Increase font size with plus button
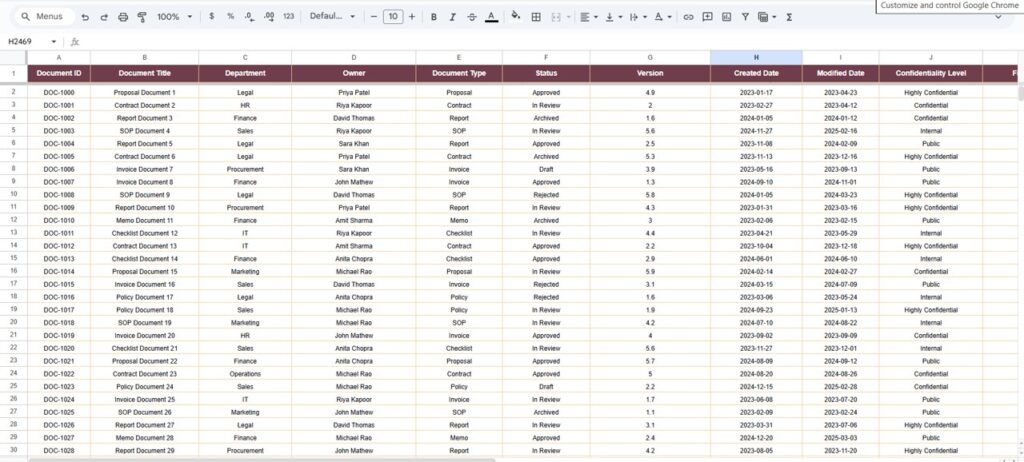This screenshot has height=462, width=1024. (411, 17)
